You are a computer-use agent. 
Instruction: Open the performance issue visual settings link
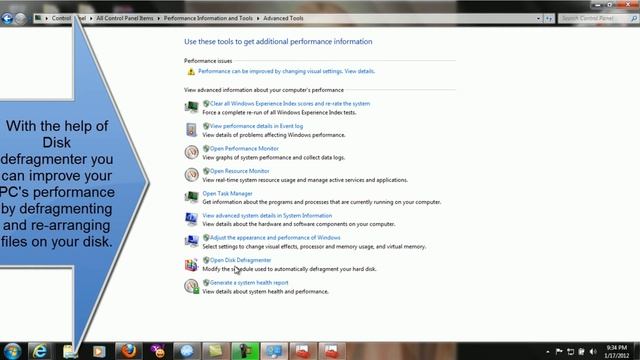[x=286, y=71]
